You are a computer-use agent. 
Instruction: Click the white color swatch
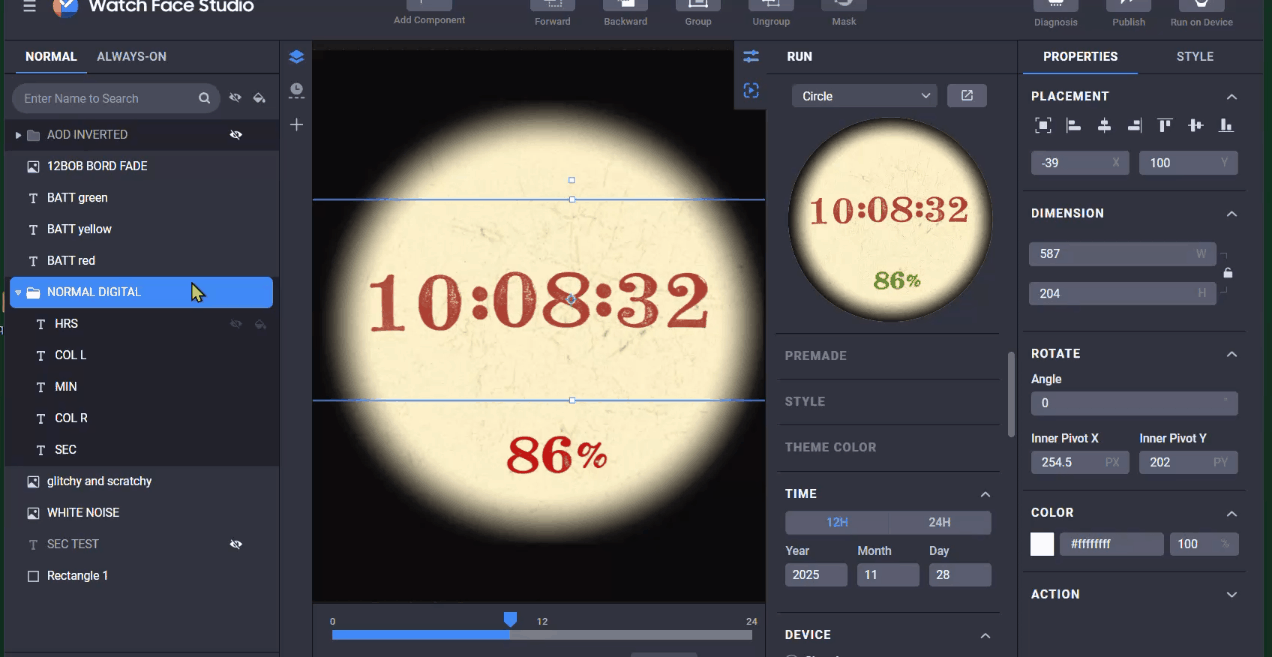coord(1042,544)
